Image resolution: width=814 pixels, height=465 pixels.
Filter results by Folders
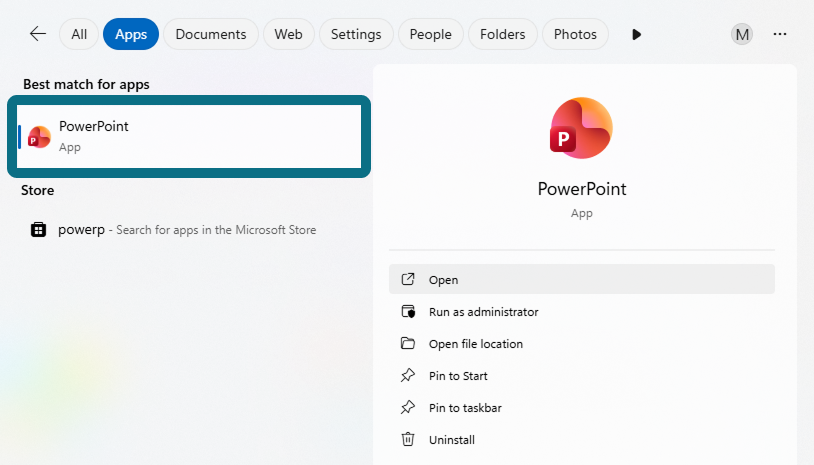click(503, 34)
